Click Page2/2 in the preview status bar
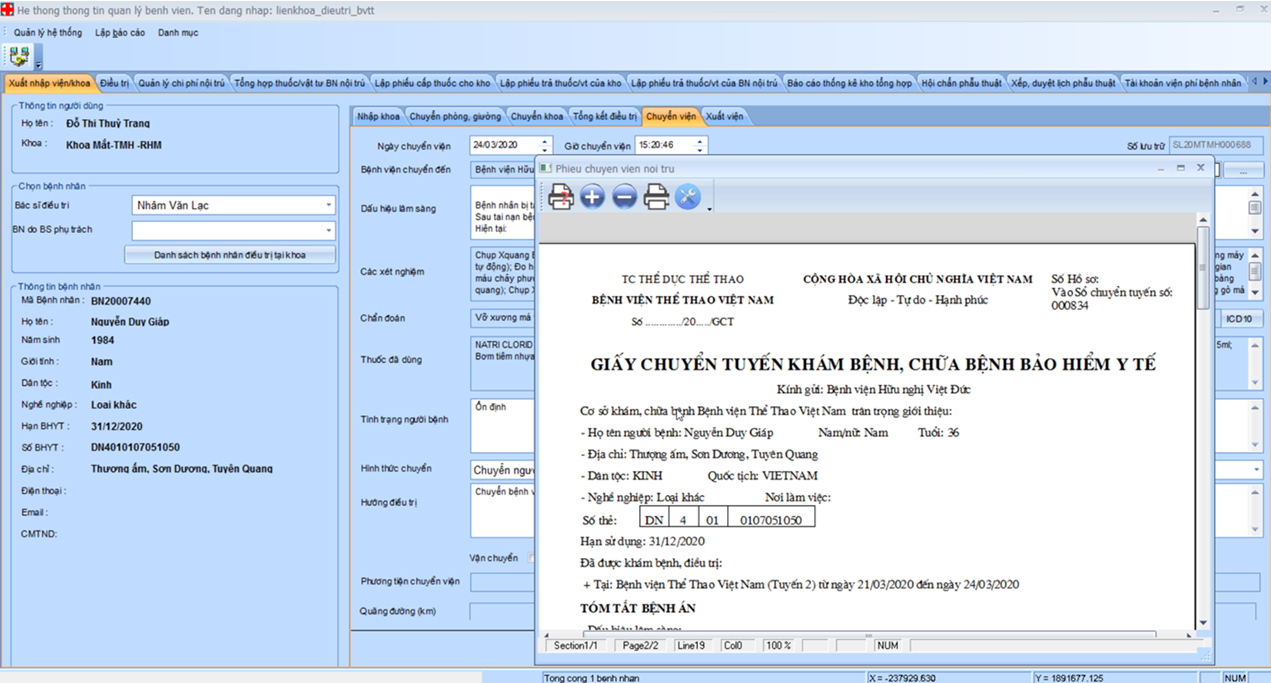This screenshot has height=683, width=1271. point(641,646)
